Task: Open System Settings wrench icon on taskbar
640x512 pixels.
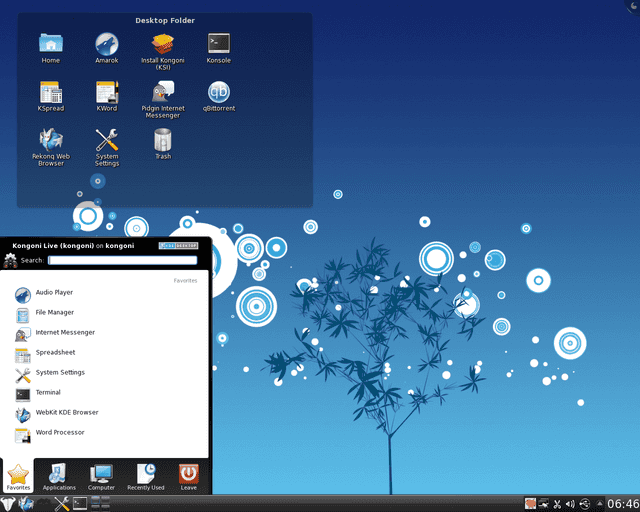Action: coord(62,504)
